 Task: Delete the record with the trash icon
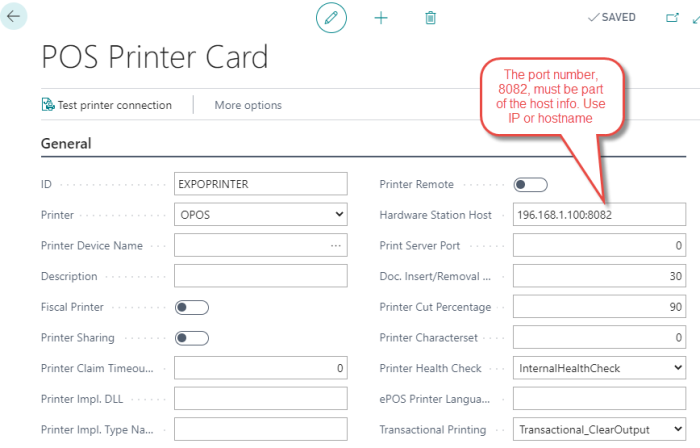pos(430,18)
